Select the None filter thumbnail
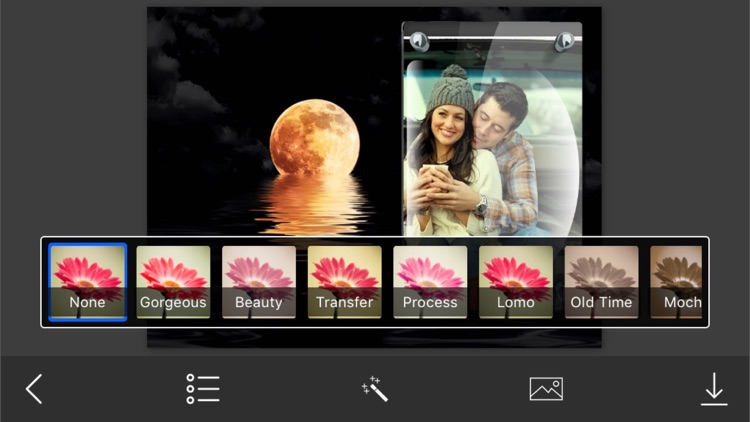Image resolution: width=750 pixels, height=422 pixels. (88, 282)
